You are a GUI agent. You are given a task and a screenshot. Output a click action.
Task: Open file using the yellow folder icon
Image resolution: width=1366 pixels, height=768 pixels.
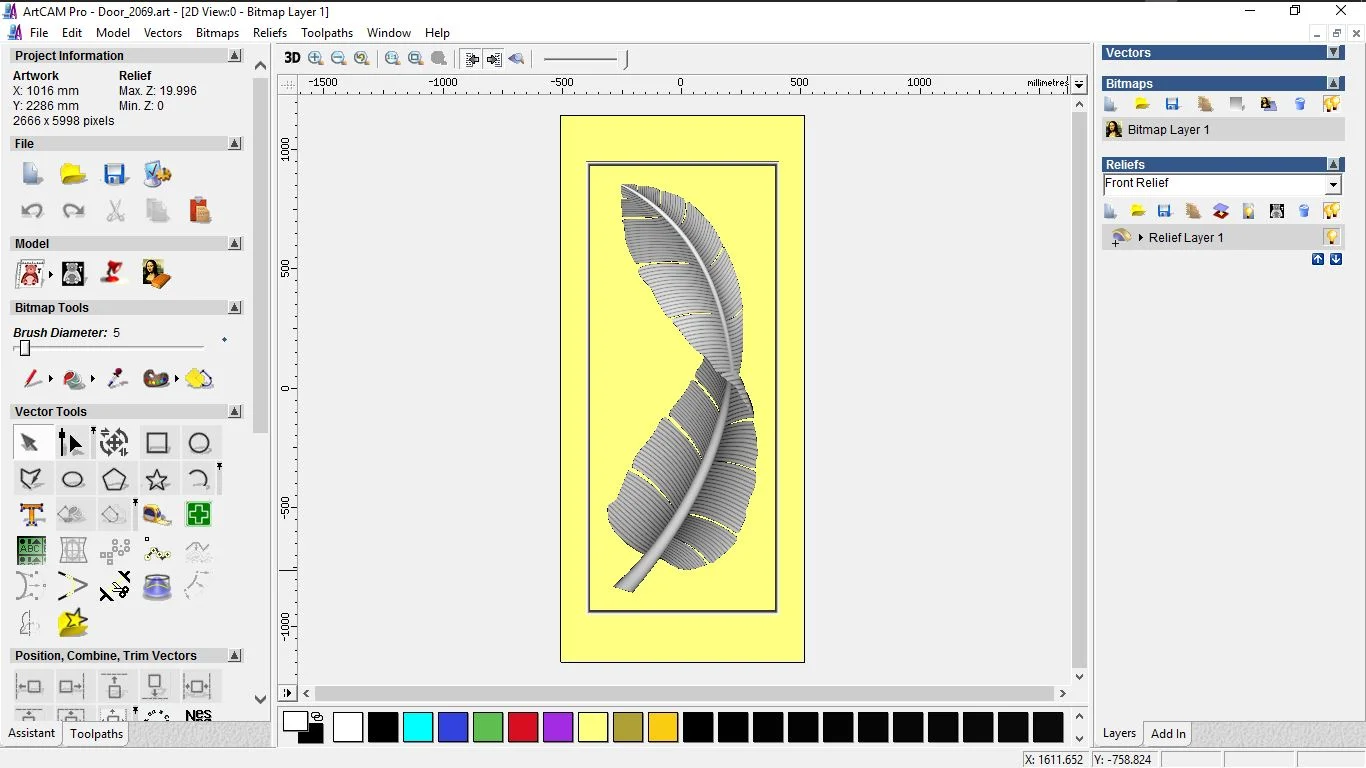(73, 174)
